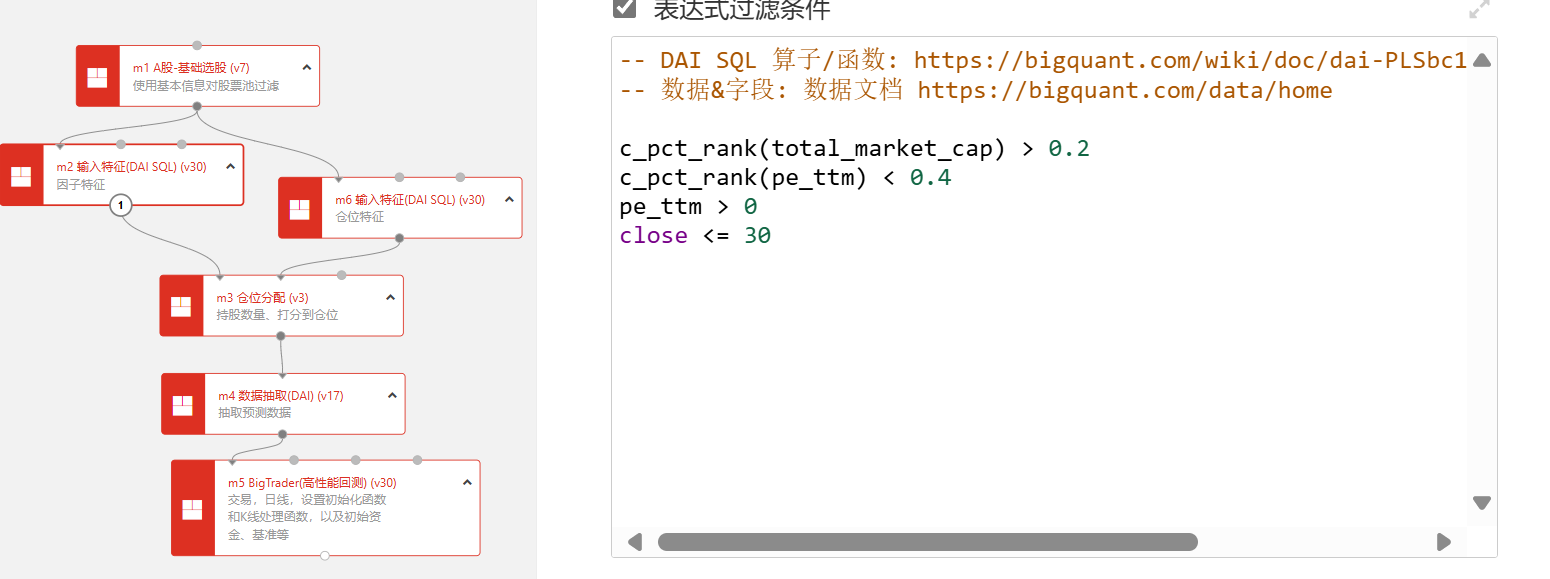Collapse the m2 输入特征 module chevron
The image size is (1550, 579).
(230, 167)
